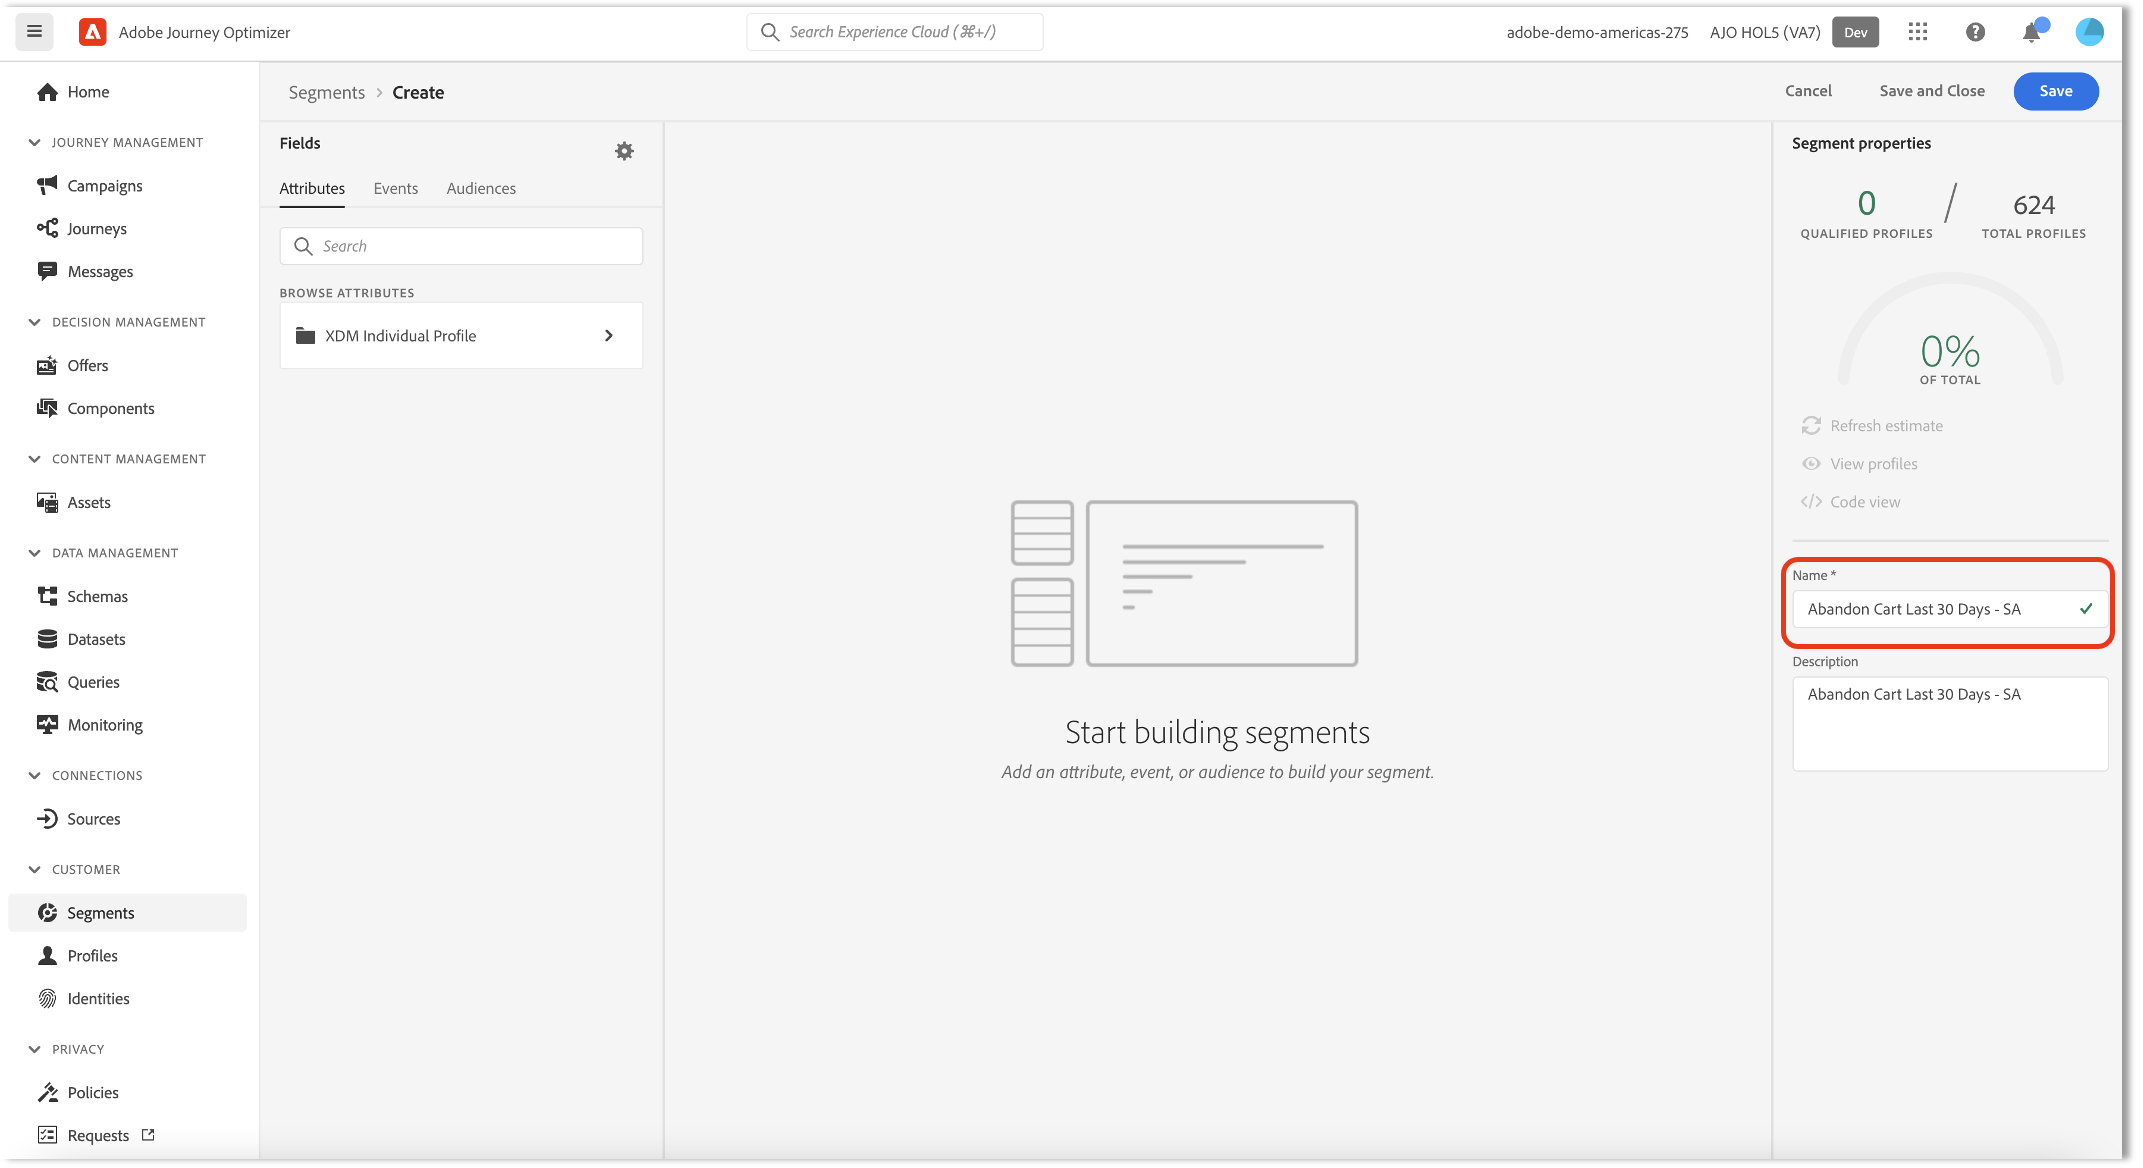Image resolution: width=2143 pixels, height=1168 pixels.
Task: Open Queries from sidebar
Action: click(78, 683)
